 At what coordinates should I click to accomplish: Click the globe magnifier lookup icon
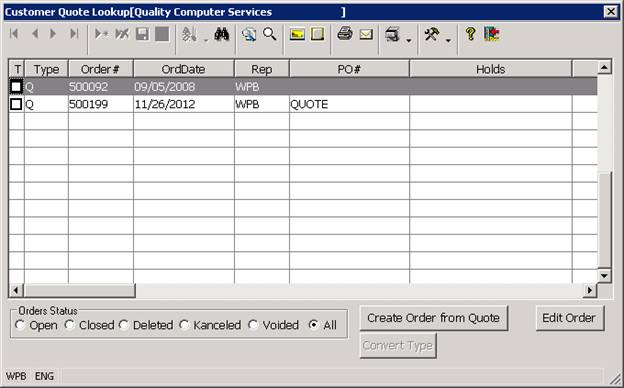click(249, 34)
